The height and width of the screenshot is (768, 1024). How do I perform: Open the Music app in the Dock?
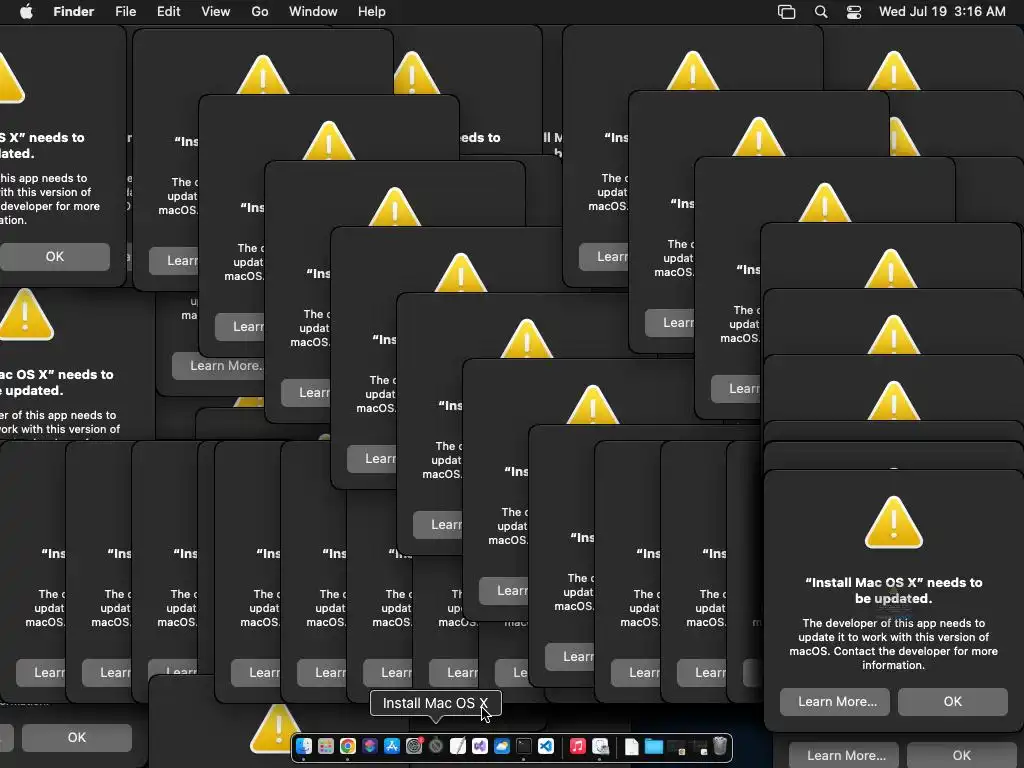click(578, 746)
